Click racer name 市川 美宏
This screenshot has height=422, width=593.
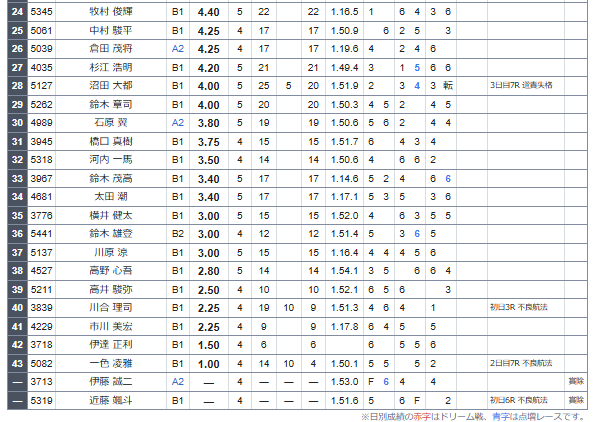coord(111,326)
